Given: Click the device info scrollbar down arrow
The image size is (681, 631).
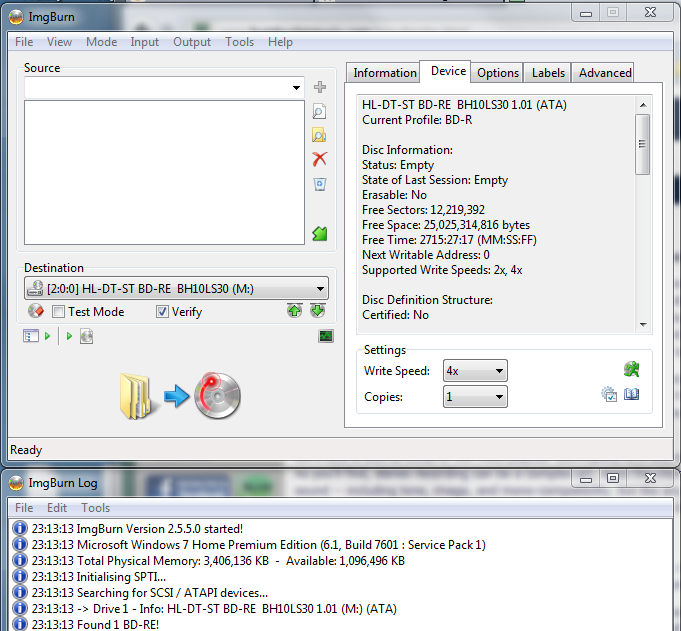Looking at the screenshot, I should [x=643, y=324].
